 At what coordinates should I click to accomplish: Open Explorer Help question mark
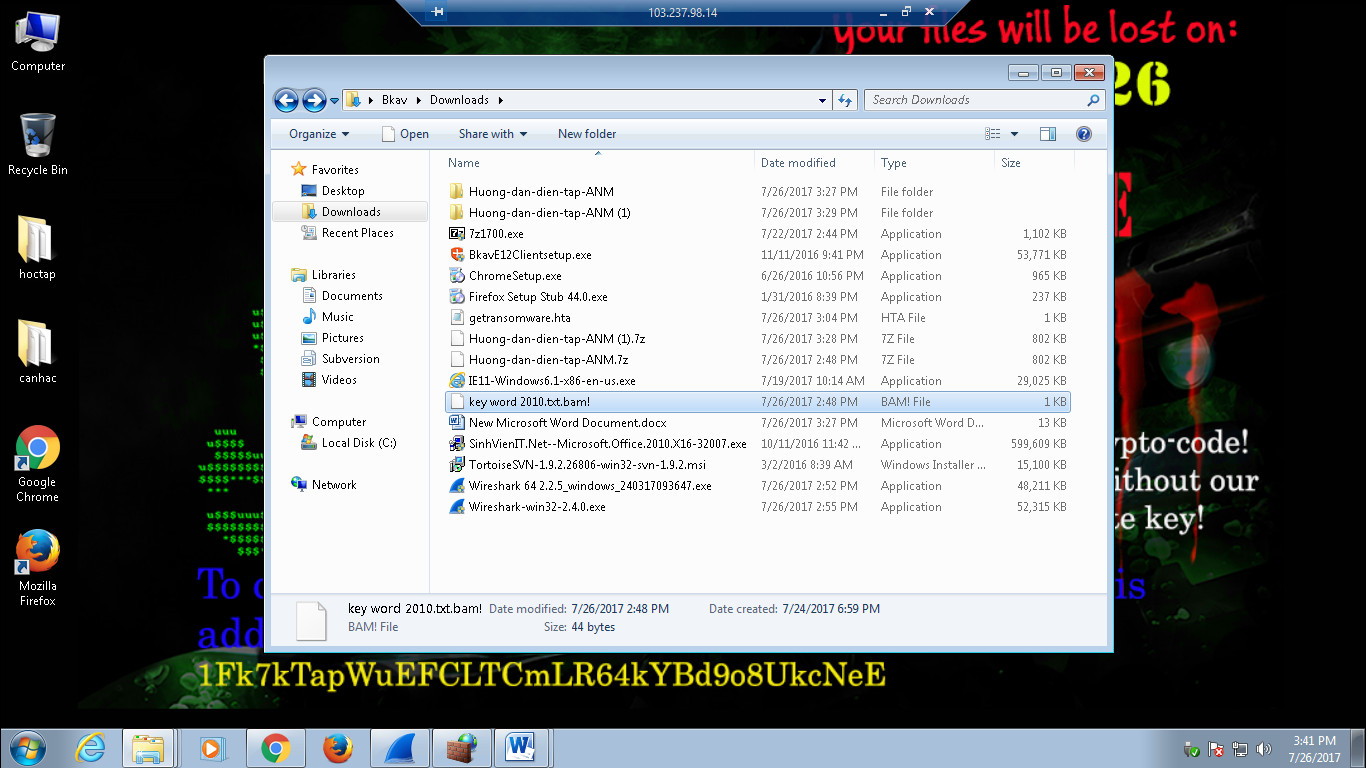pos(1083,134)
